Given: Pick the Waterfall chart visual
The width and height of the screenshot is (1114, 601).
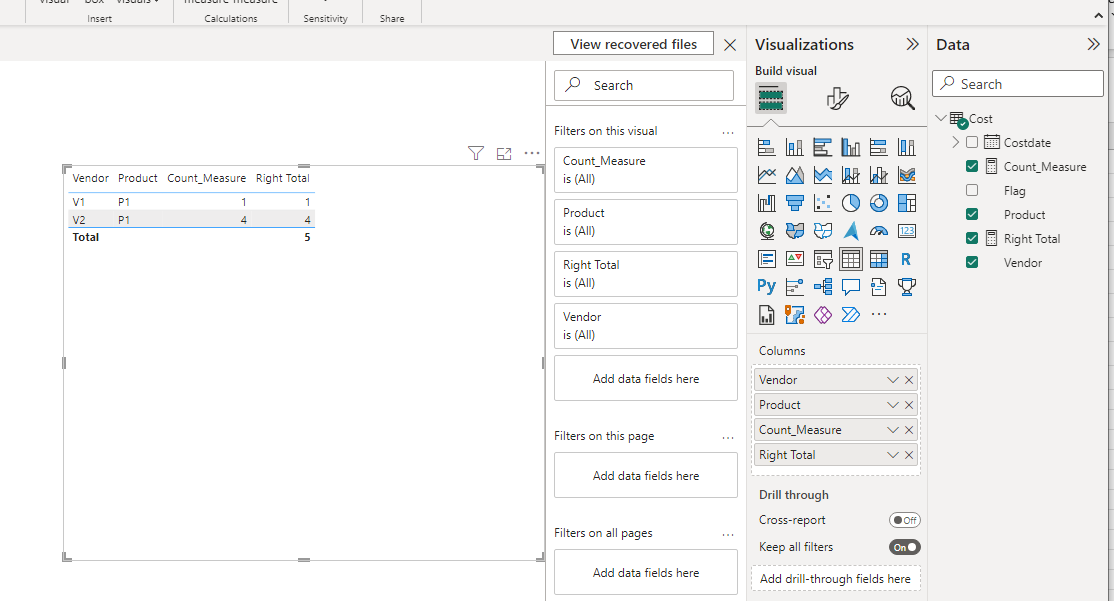Looking at the screenshot, I should point(767,203).
